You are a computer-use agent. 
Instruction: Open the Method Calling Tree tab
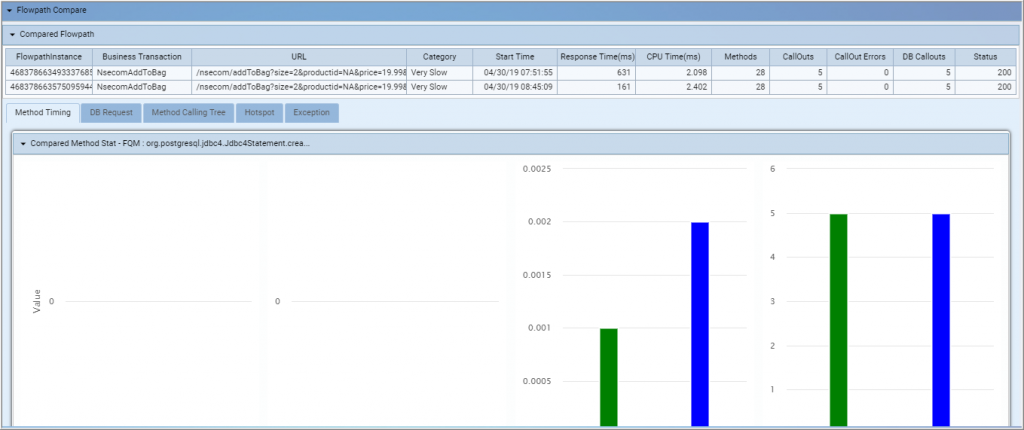pos(188,112)
